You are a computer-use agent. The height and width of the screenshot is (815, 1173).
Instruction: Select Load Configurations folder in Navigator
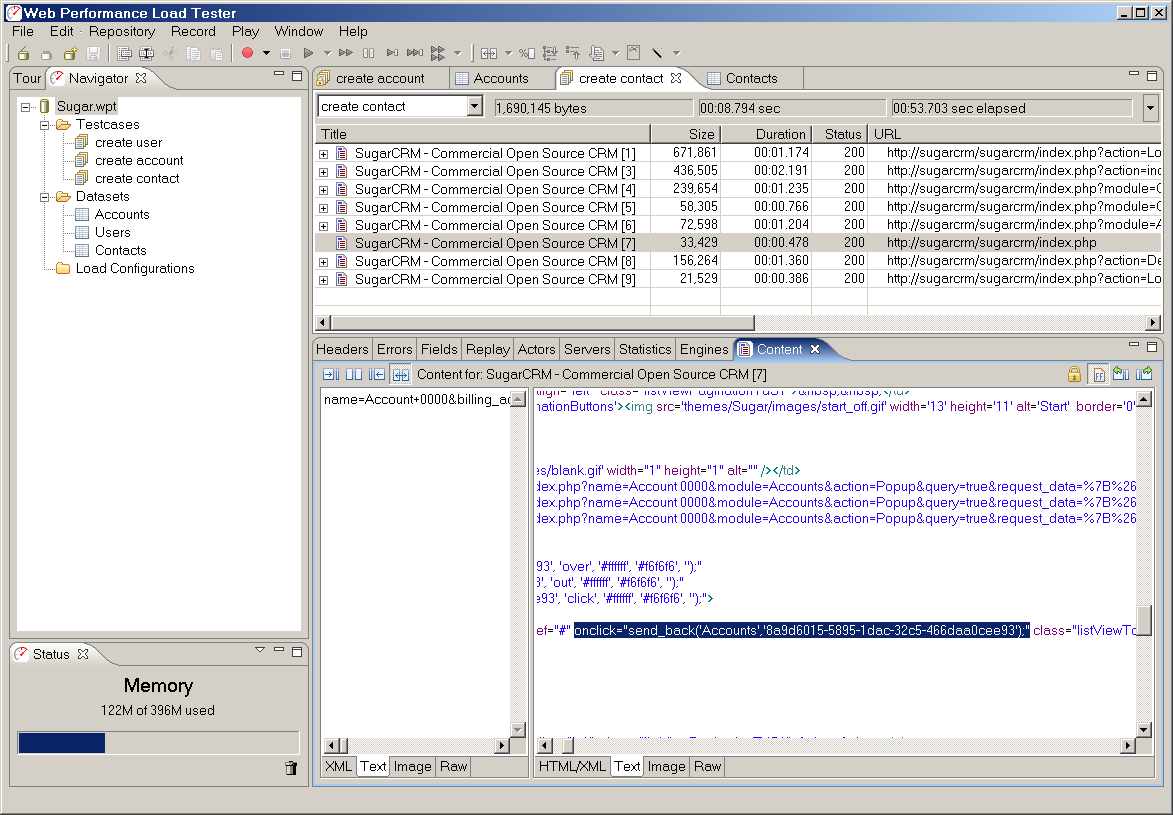coord(135,269)
